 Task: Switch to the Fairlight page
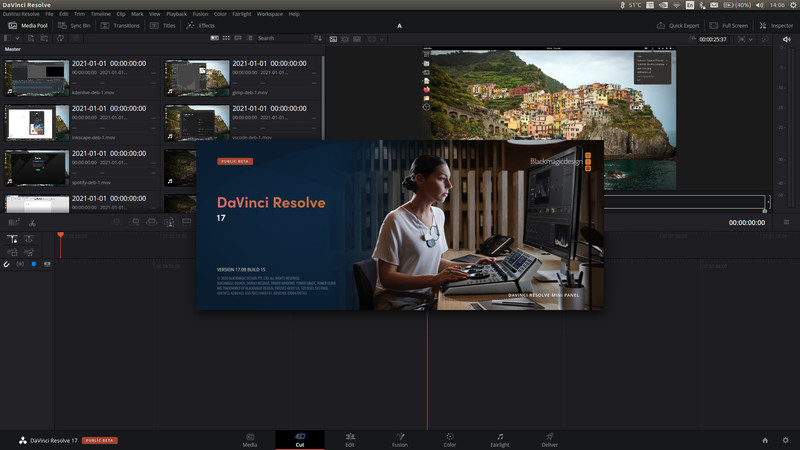(500, 440)
